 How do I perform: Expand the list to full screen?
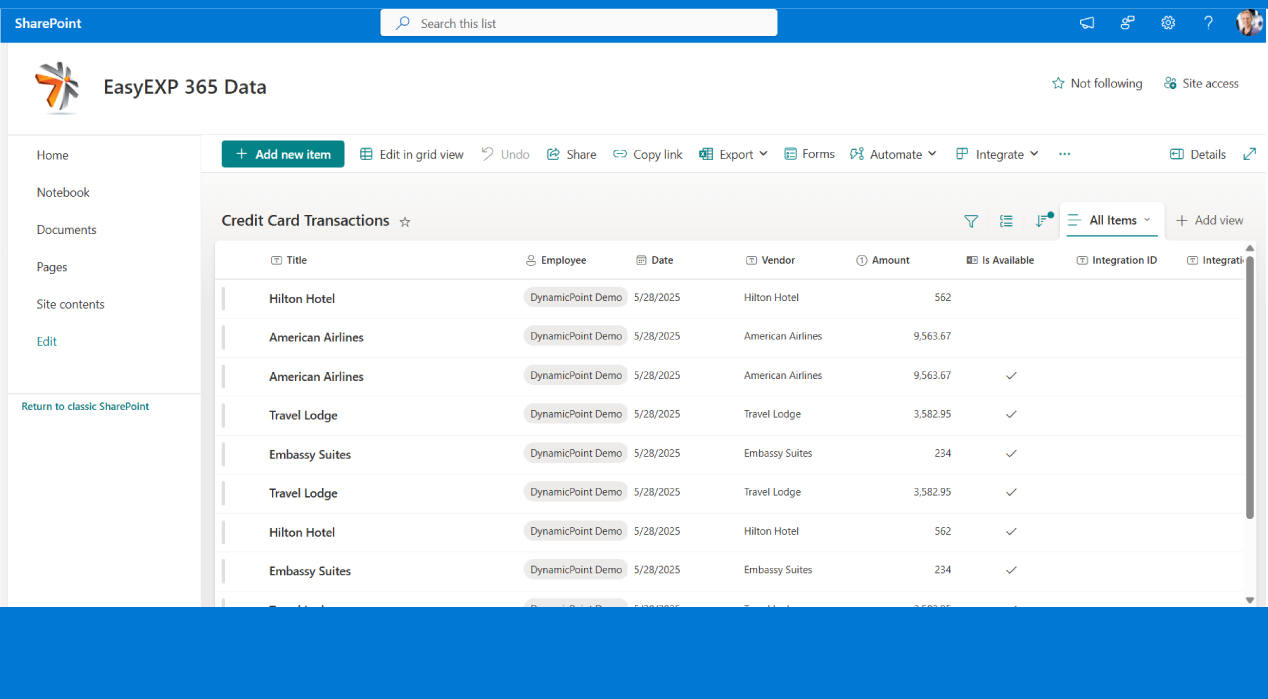[x=1249, y=154]
